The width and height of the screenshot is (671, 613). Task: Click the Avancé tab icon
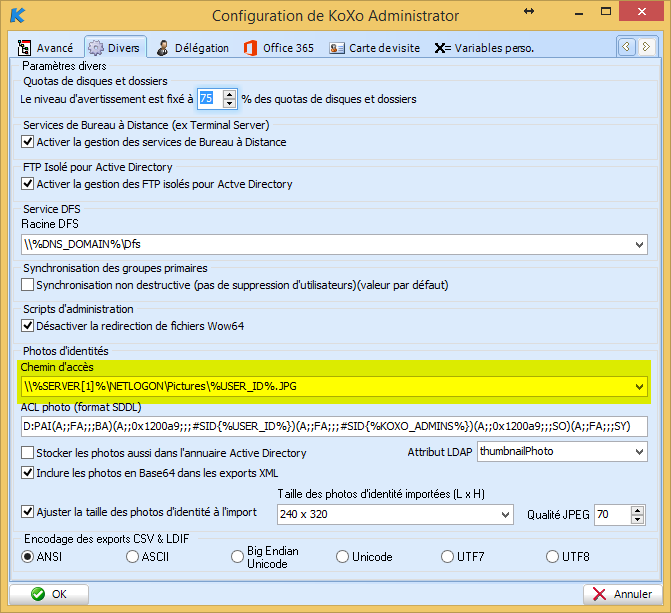click(x=24, y=48)
